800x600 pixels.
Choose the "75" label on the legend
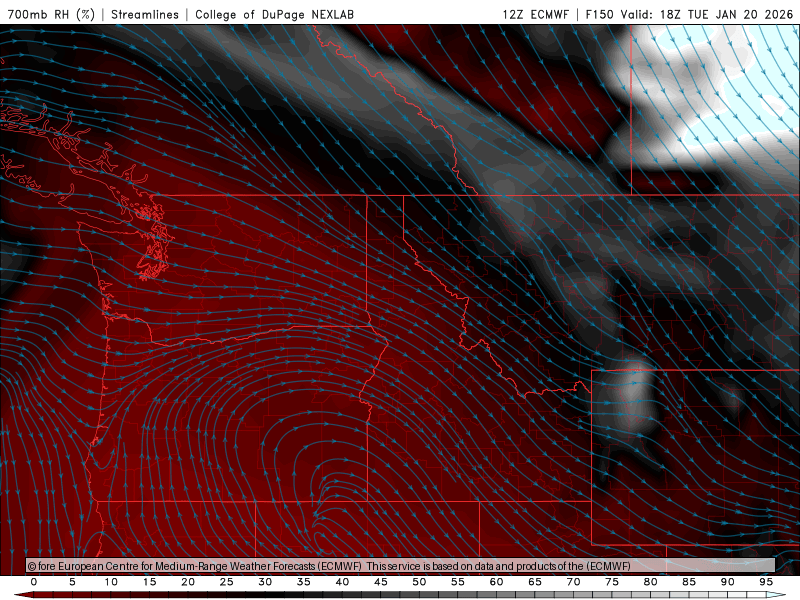click(612, 582)
